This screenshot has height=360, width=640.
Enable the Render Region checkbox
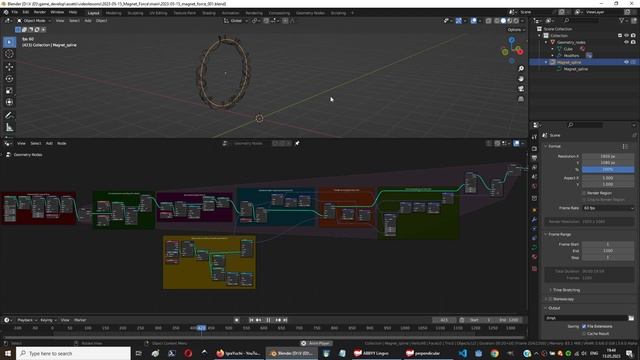(584, 193)
